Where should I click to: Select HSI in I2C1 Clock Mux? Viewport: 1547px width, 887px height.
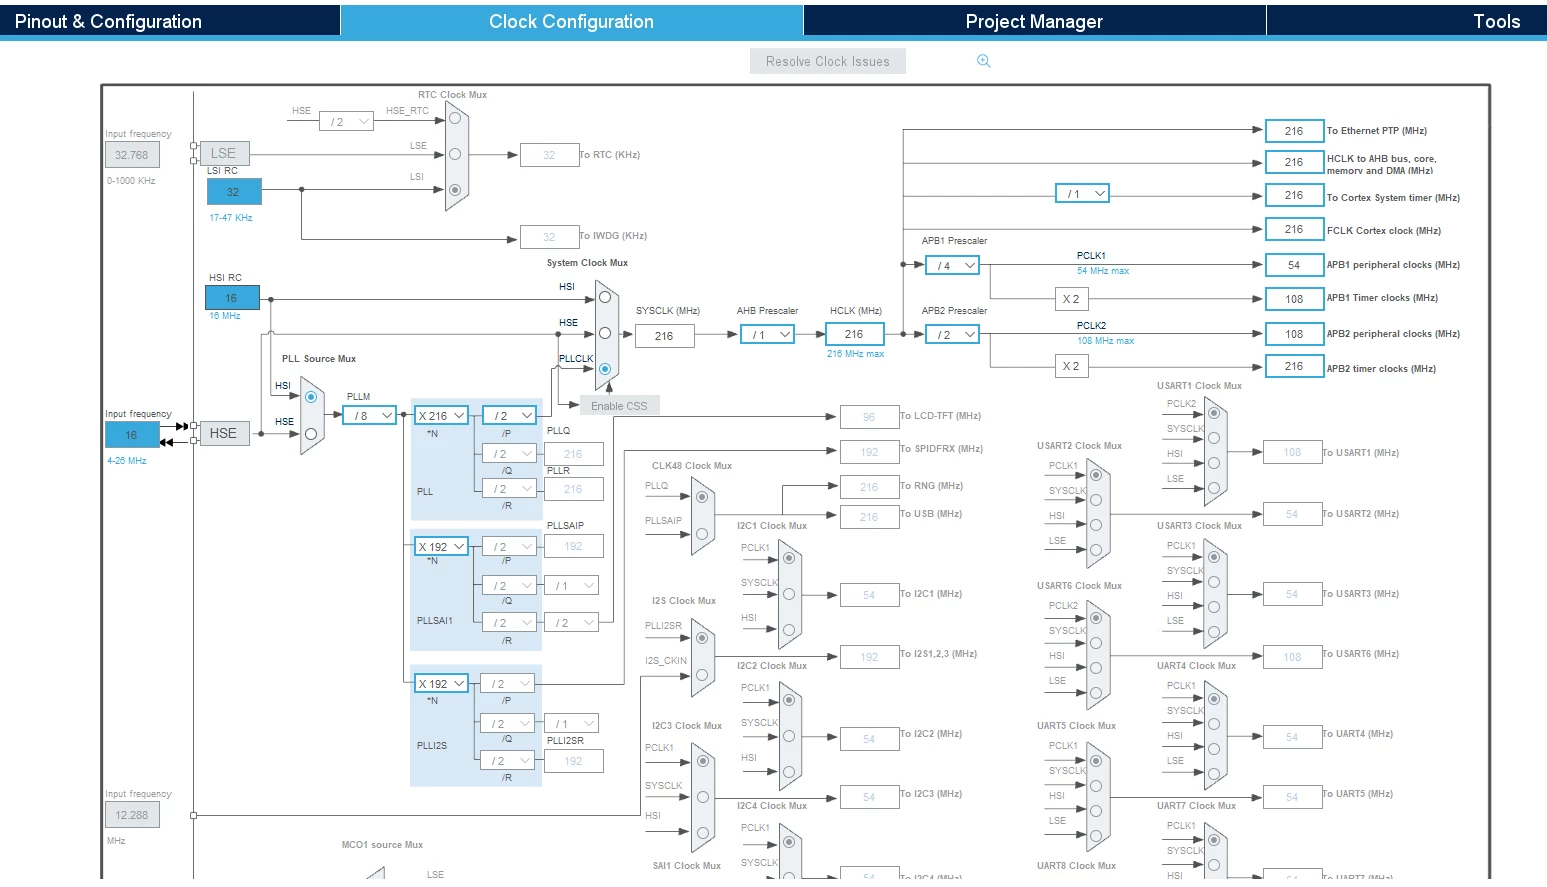[789, 630]
